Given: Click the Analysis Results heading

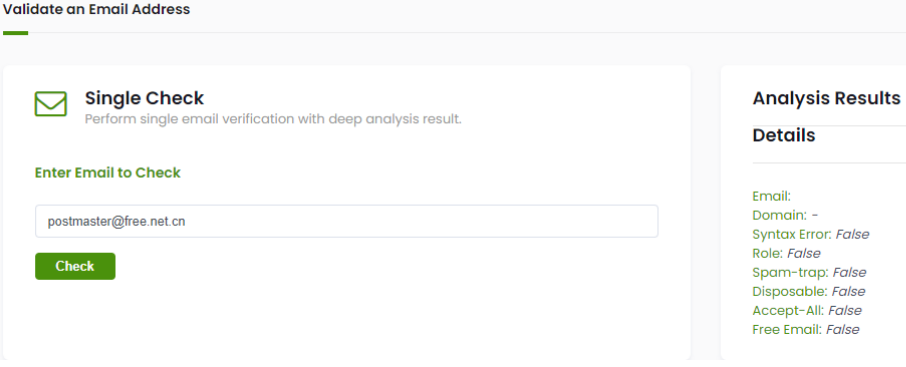Looking at the screenshot, I should pyautogui.click(x=826, y=98).
